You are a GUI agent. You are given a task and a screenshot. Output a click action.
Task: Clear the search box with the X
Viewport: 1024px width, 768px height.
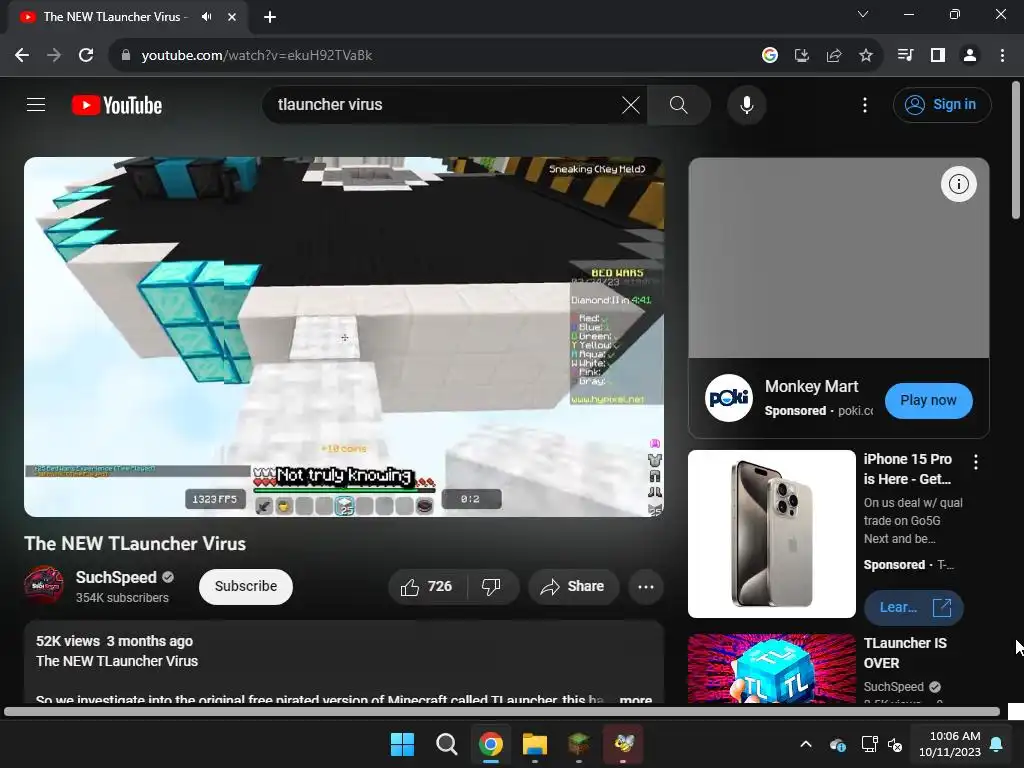pyautogui.click(x=630, y=104)
